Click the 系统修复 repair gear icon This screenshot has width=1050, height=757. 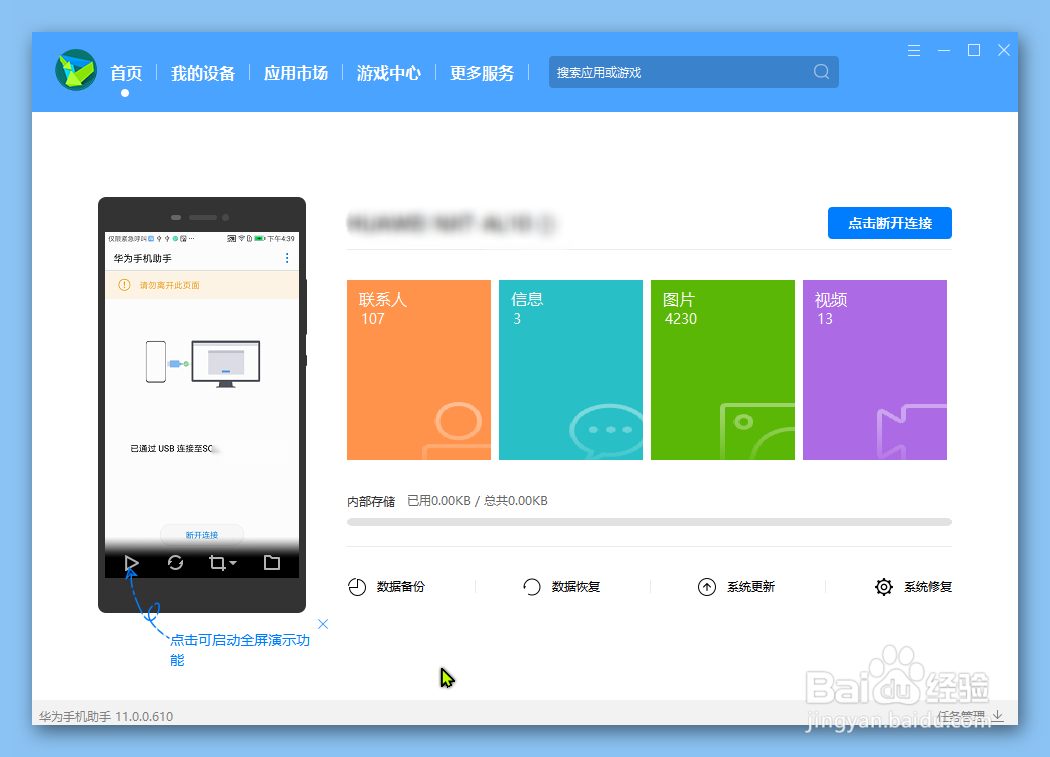point(884,587)
